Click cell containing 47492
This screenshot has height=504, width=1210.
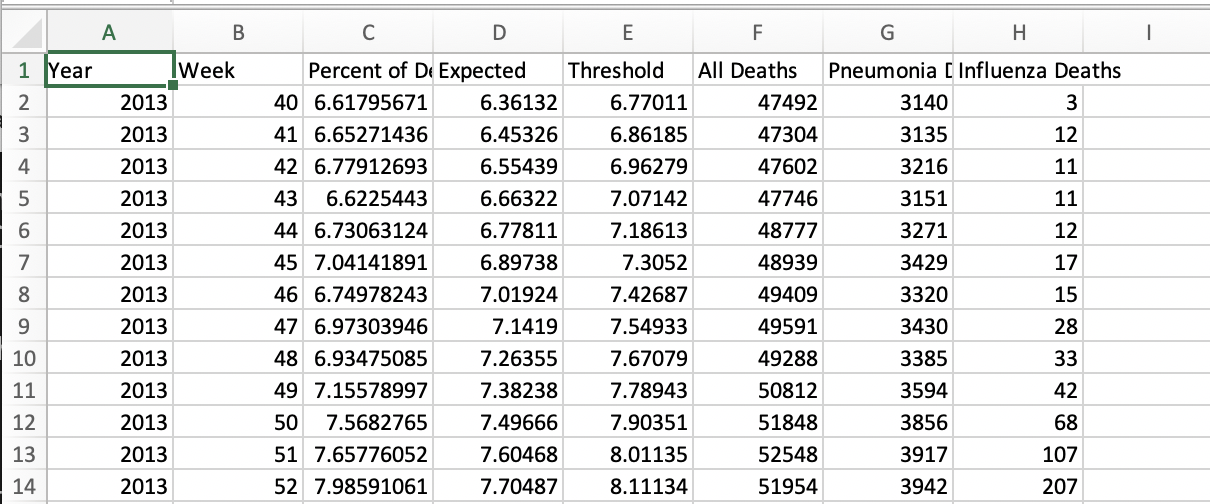coord(756,102)
